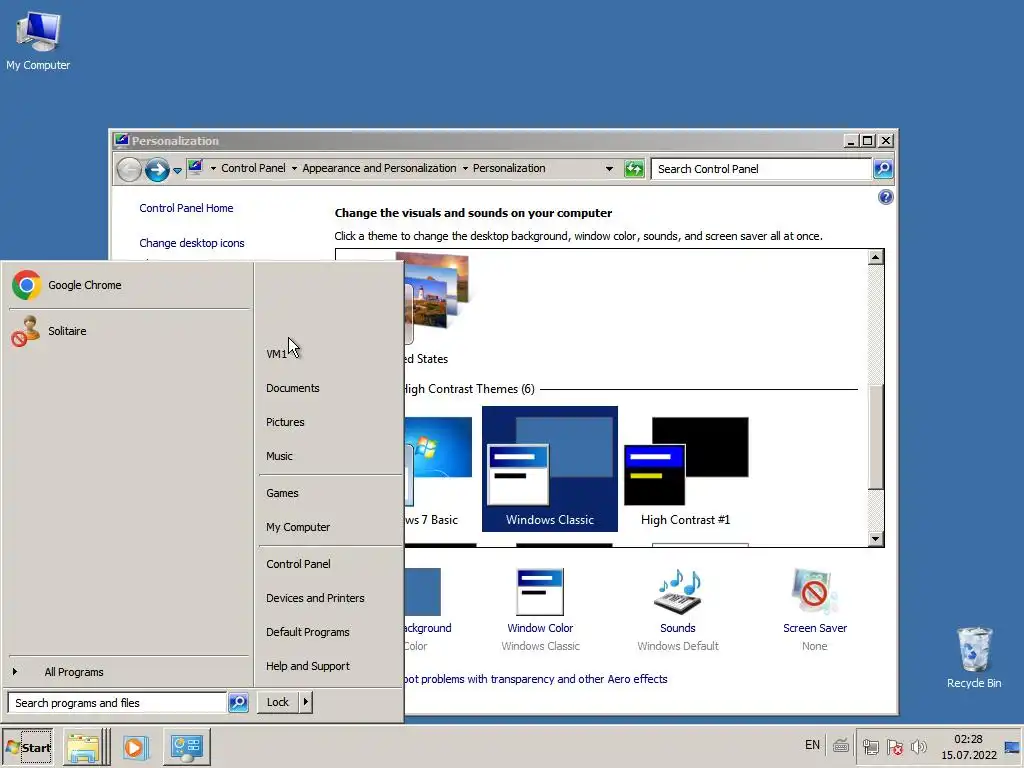This screenshot has width=1024, height=768.
Task: Expand the arrow before Personalization breadcrumb
Action: (x=465, y=168)
